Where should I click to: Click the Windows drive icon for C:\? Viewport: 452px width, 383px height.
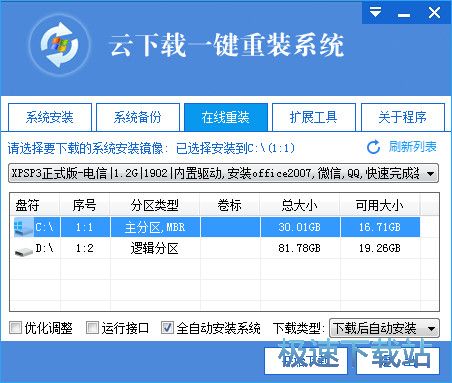tap(23, 227)
